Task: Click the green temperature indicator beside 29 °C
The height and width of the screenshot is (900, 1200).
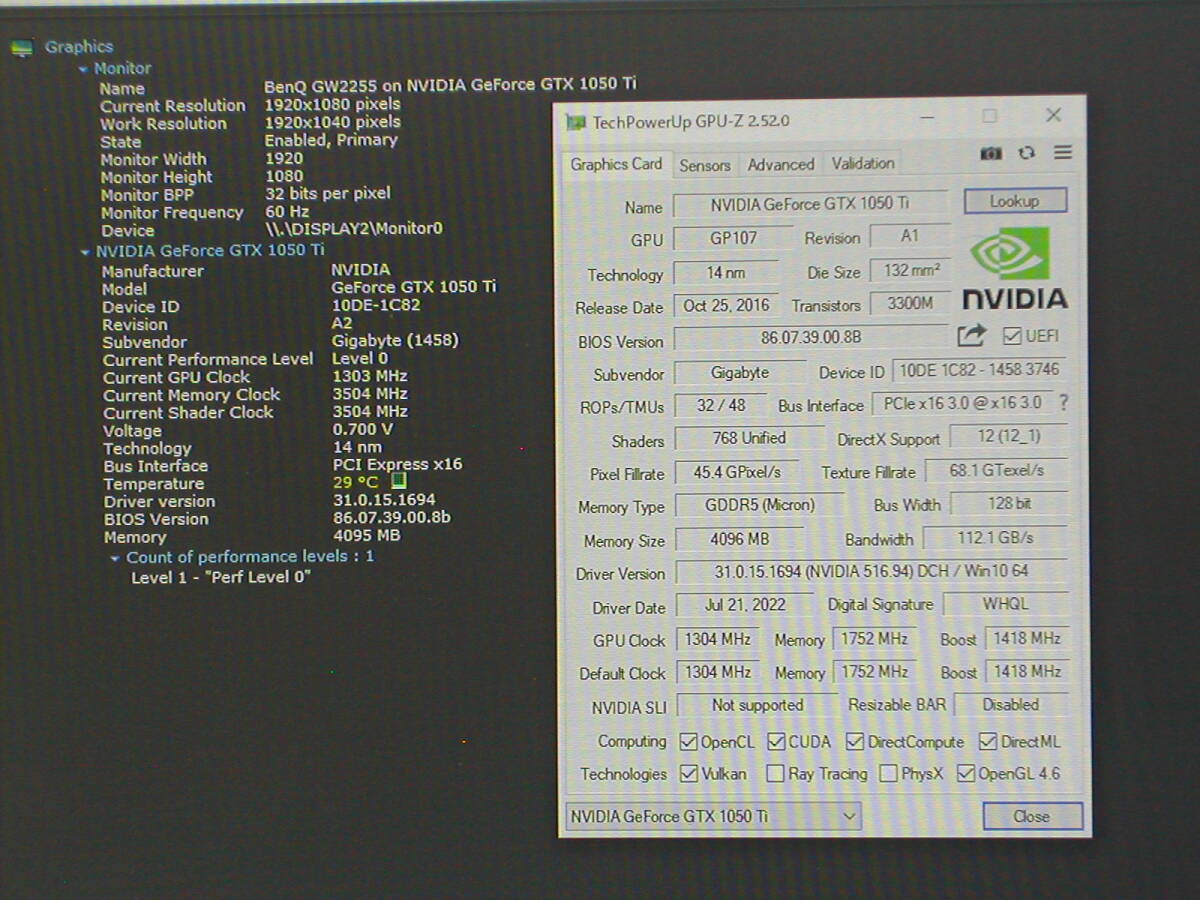Action: [x=398, y=482]
